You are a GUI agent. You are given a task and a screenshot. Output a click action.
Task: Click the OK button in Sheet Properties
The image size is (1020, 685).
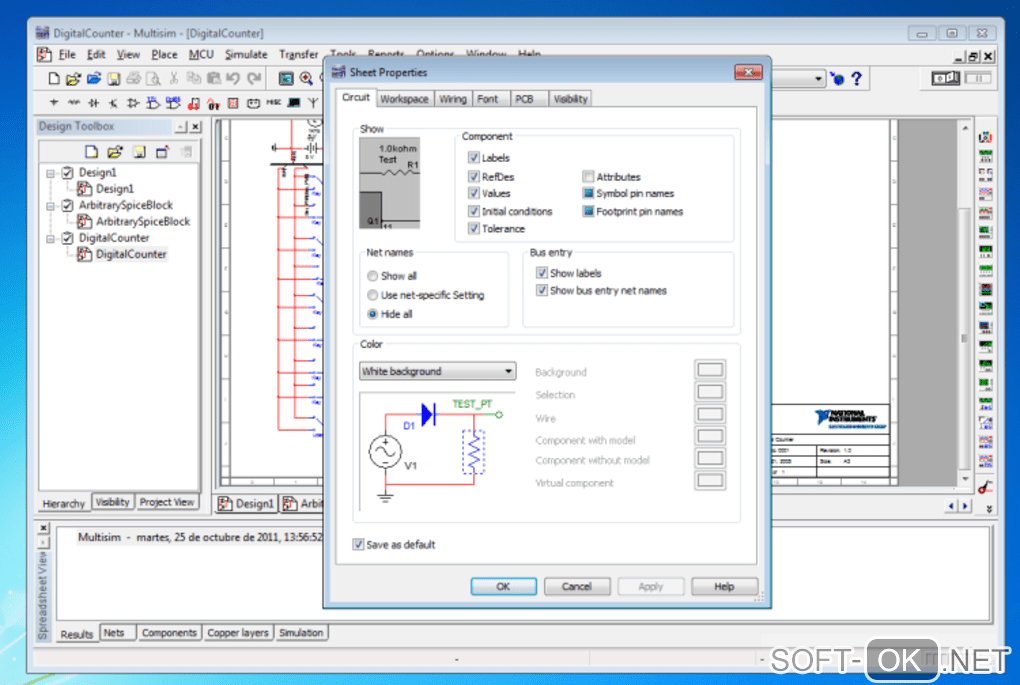(503, 587)
